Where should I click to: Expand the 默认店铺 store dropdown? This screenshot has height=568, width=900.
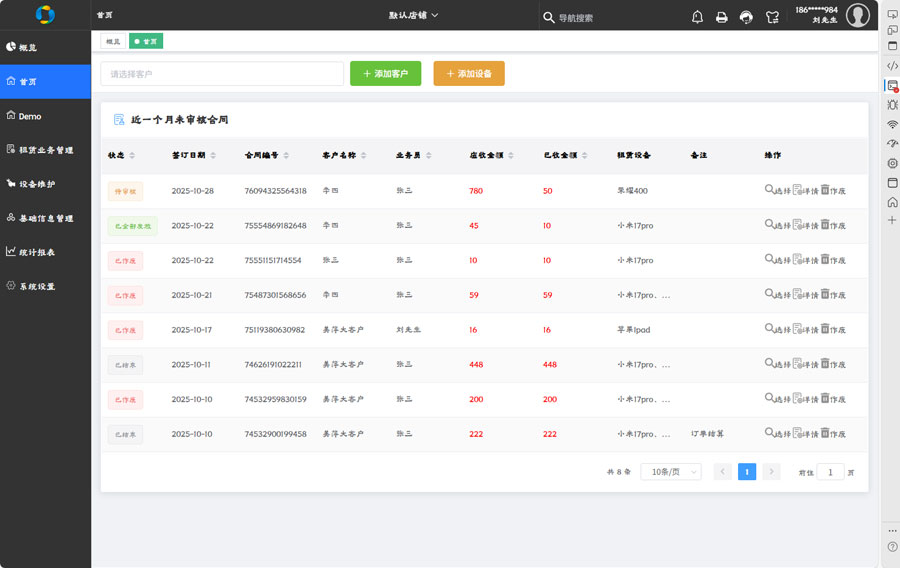413,16
